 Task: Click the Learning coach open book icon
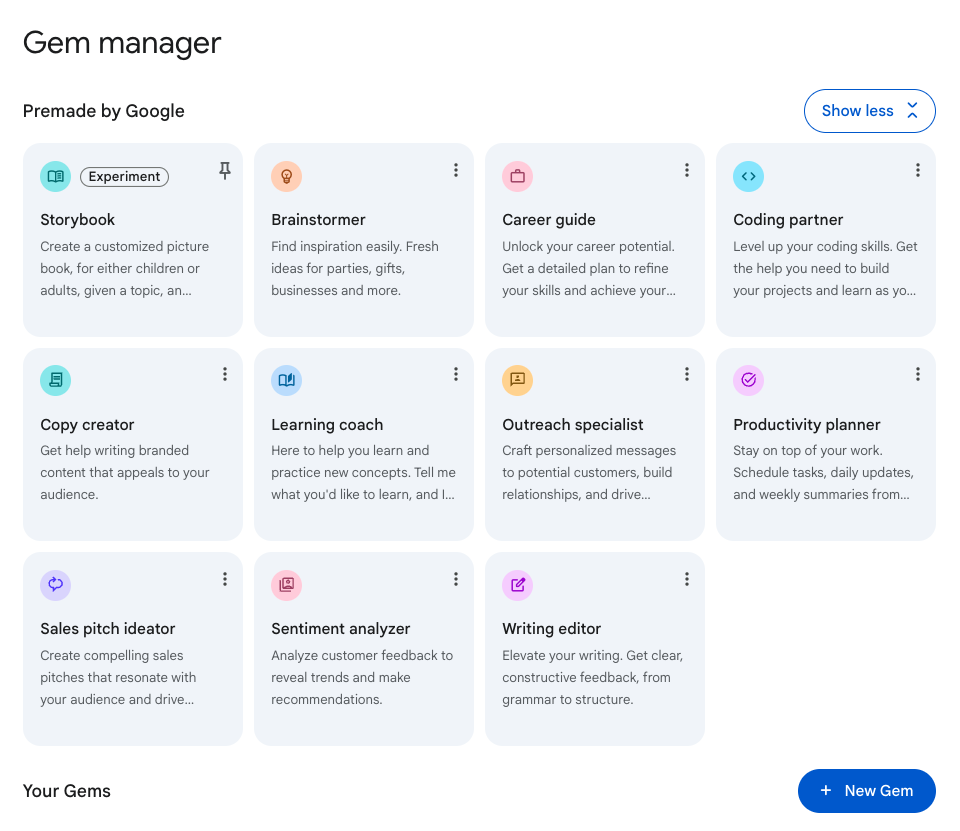(x=286, y=380)
